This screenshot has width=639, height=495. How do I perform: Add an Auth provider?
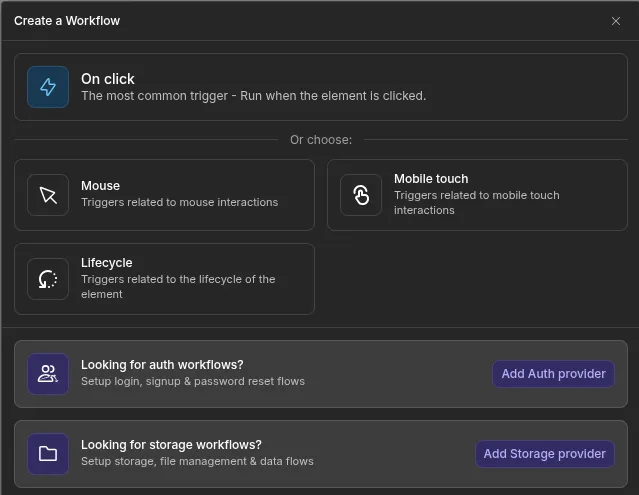pos(553,374)
